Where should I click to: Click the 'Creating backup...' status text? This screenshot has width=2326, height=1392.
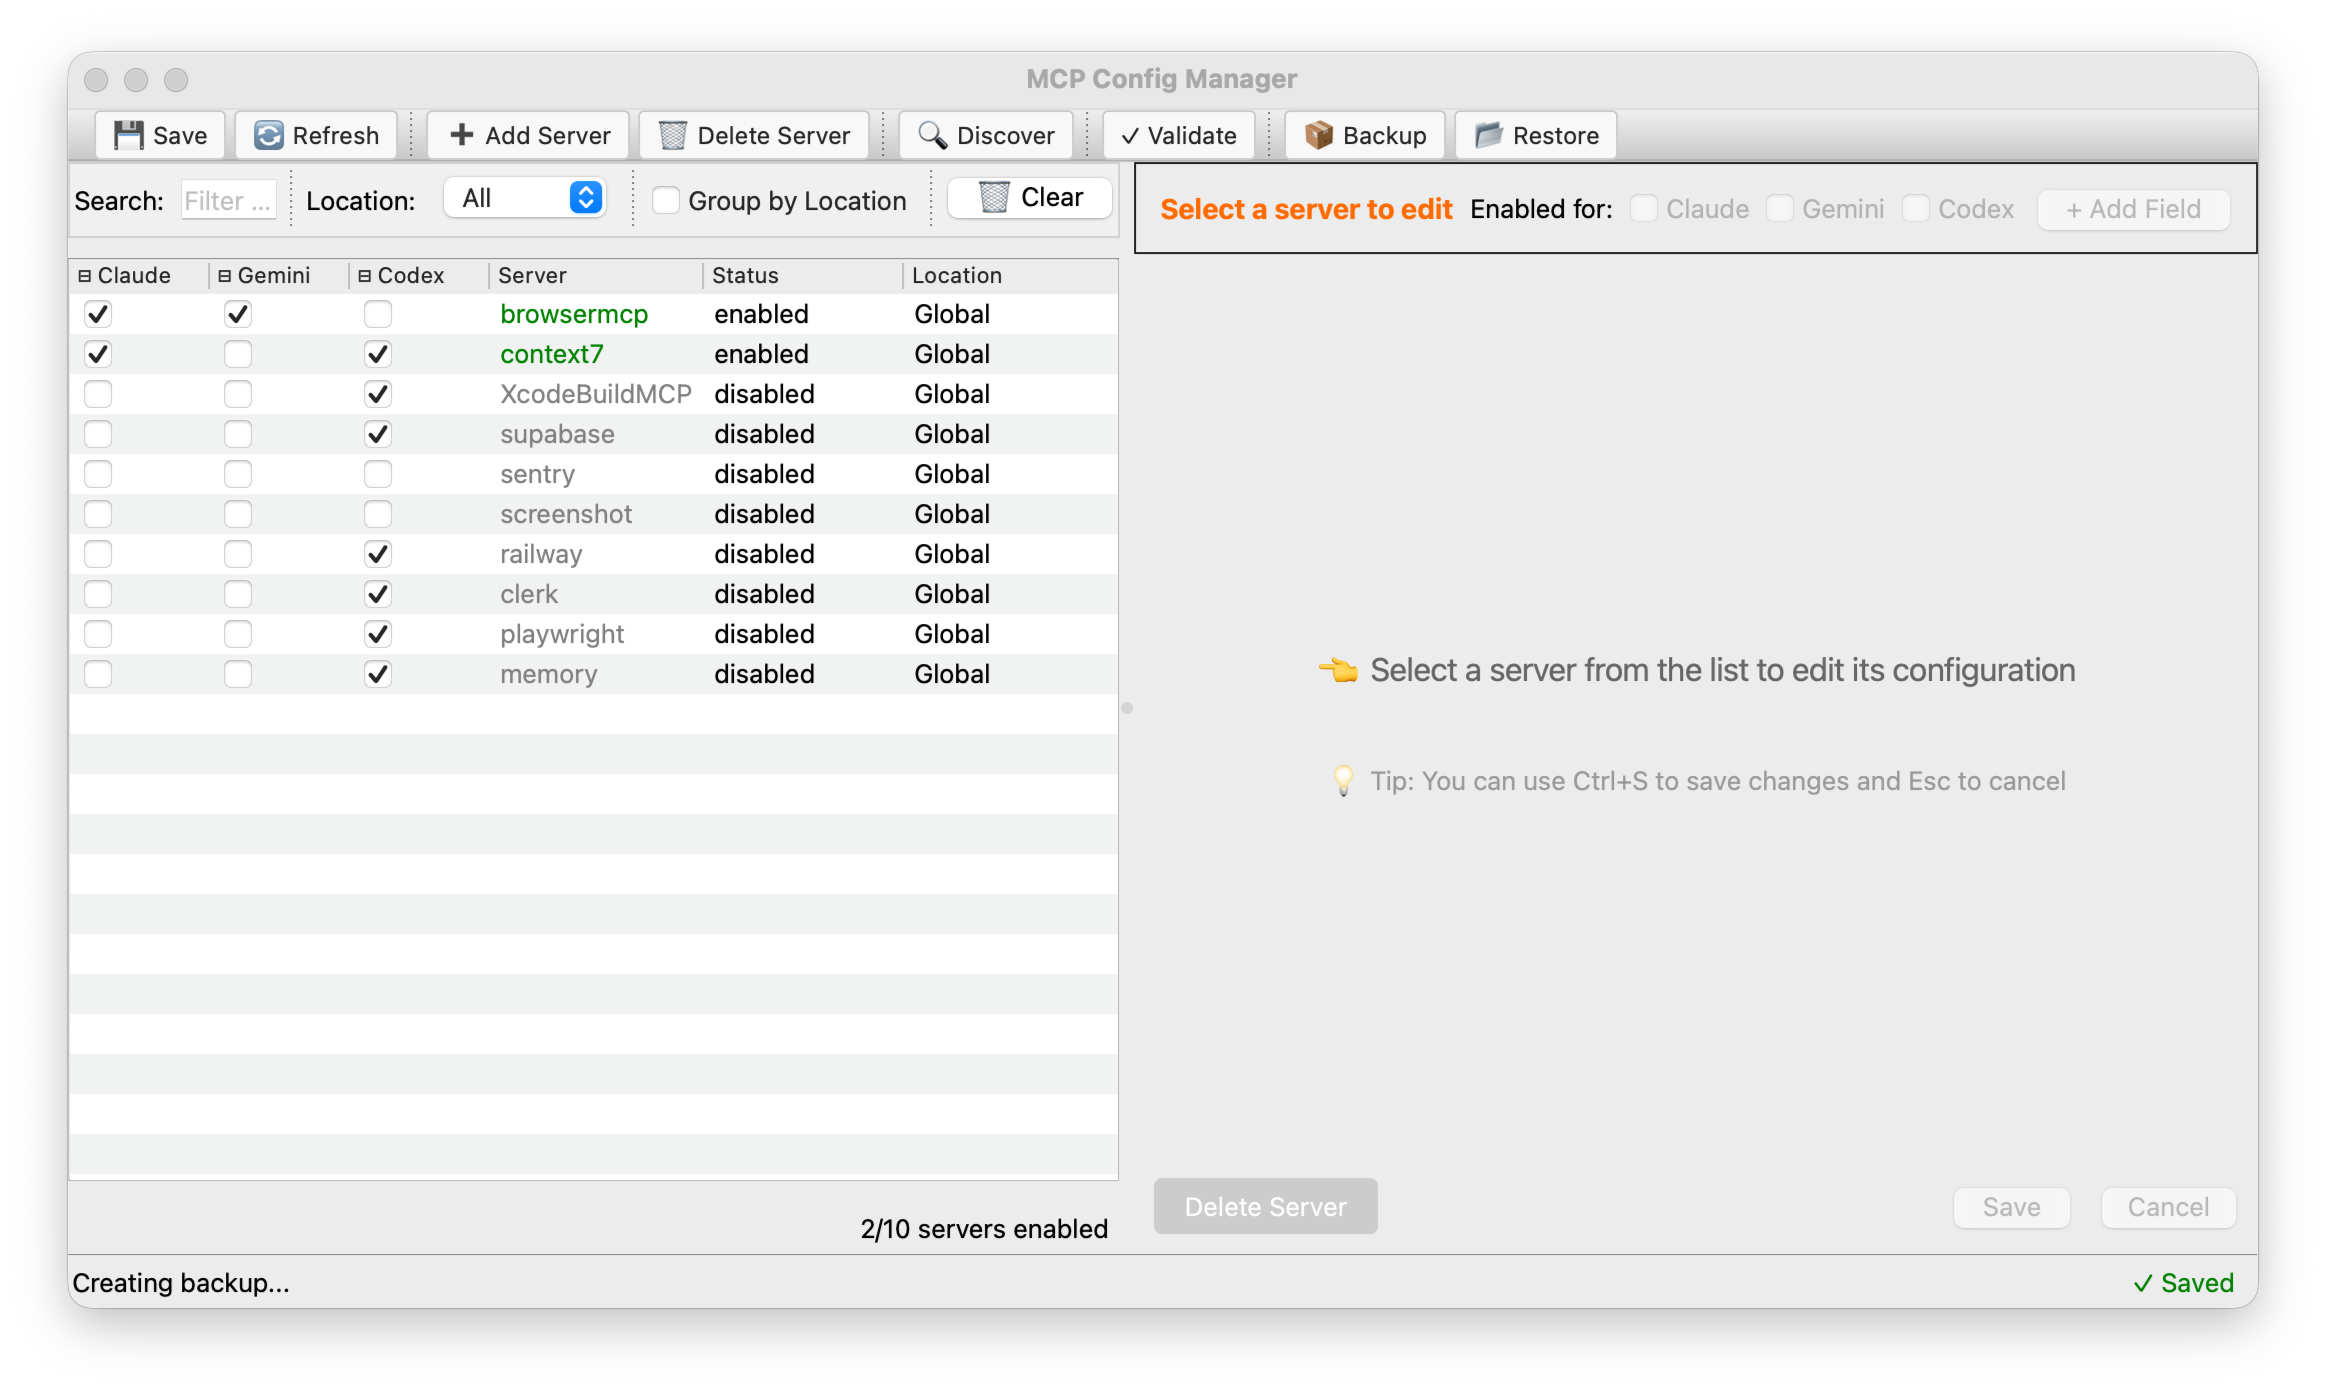[181, 1283]
